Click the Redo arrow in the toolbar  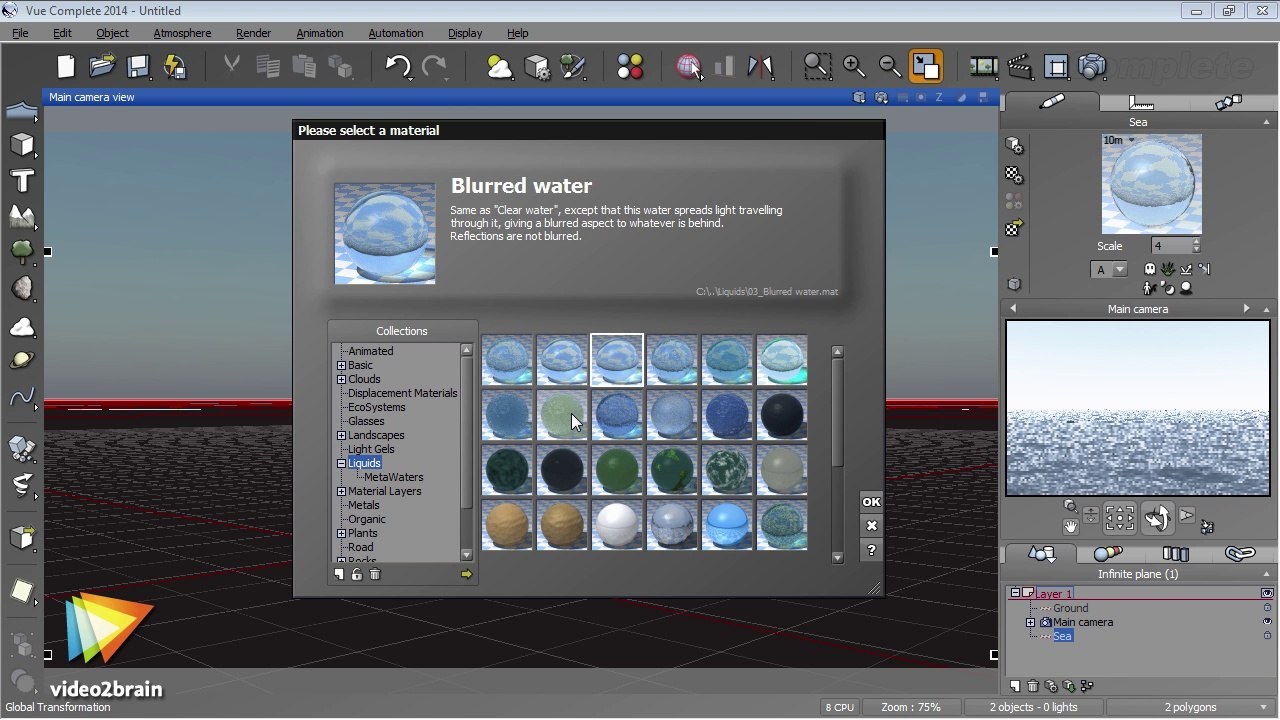(434, 67)
